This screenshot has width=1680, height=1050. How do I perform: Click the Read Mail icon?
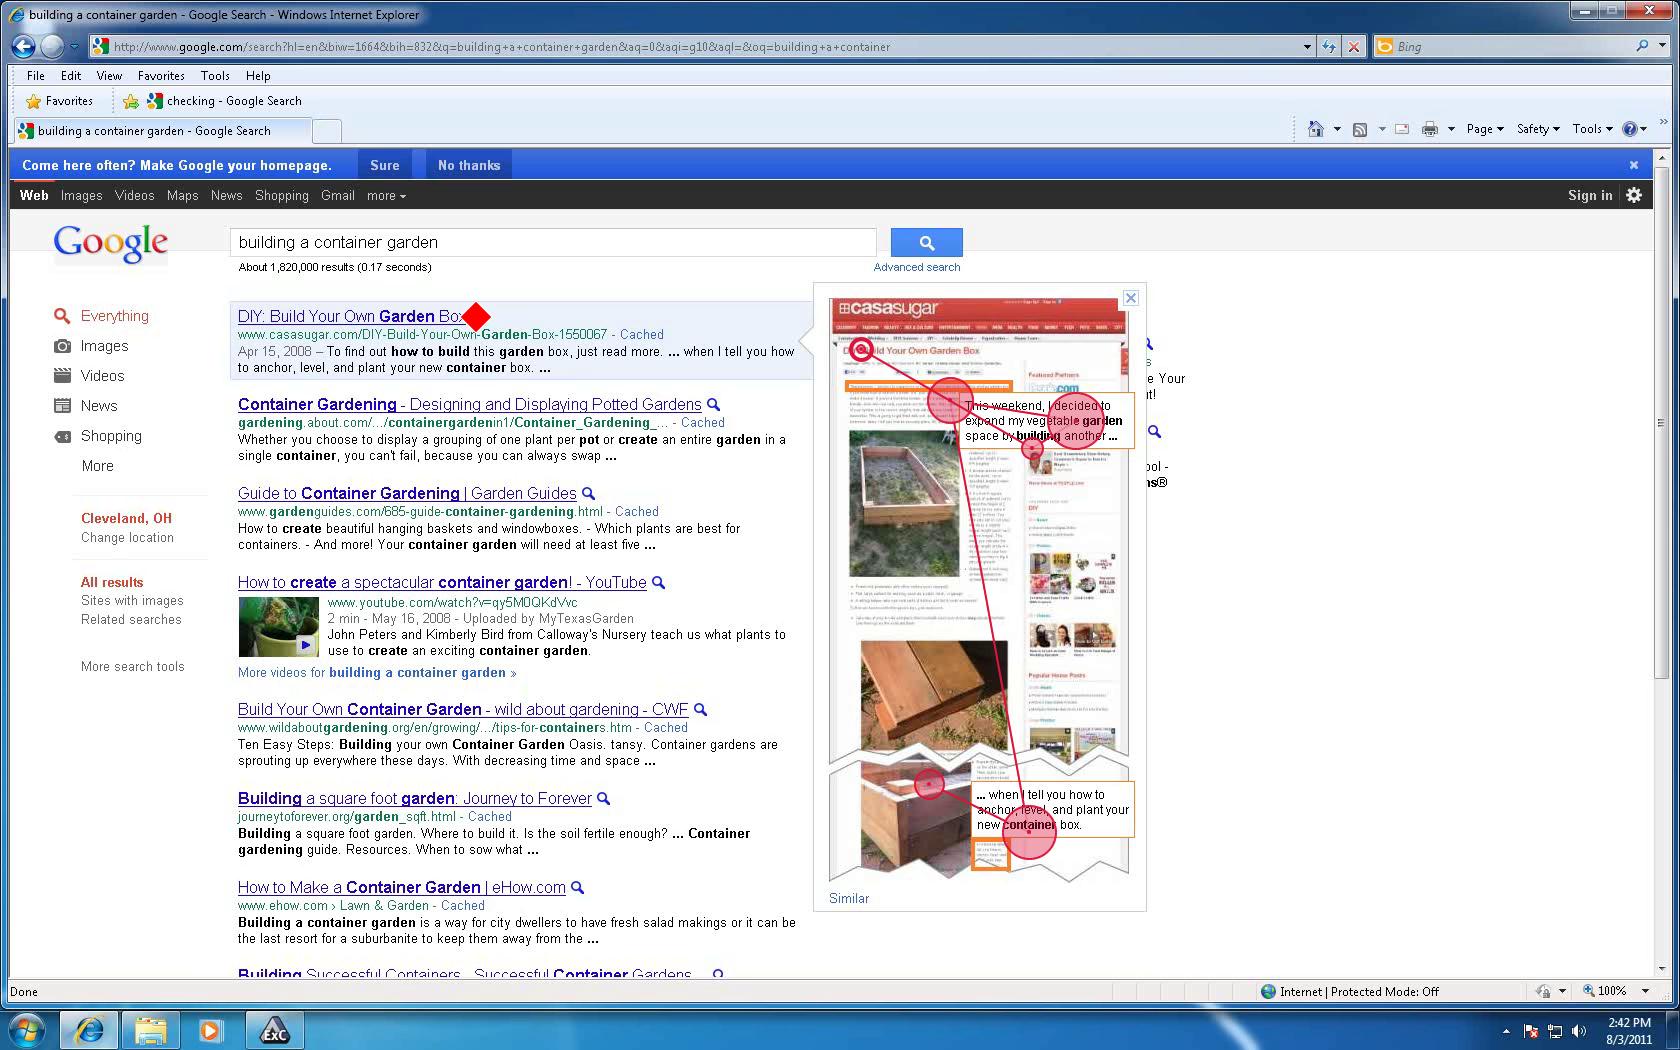coord(1402,129)
